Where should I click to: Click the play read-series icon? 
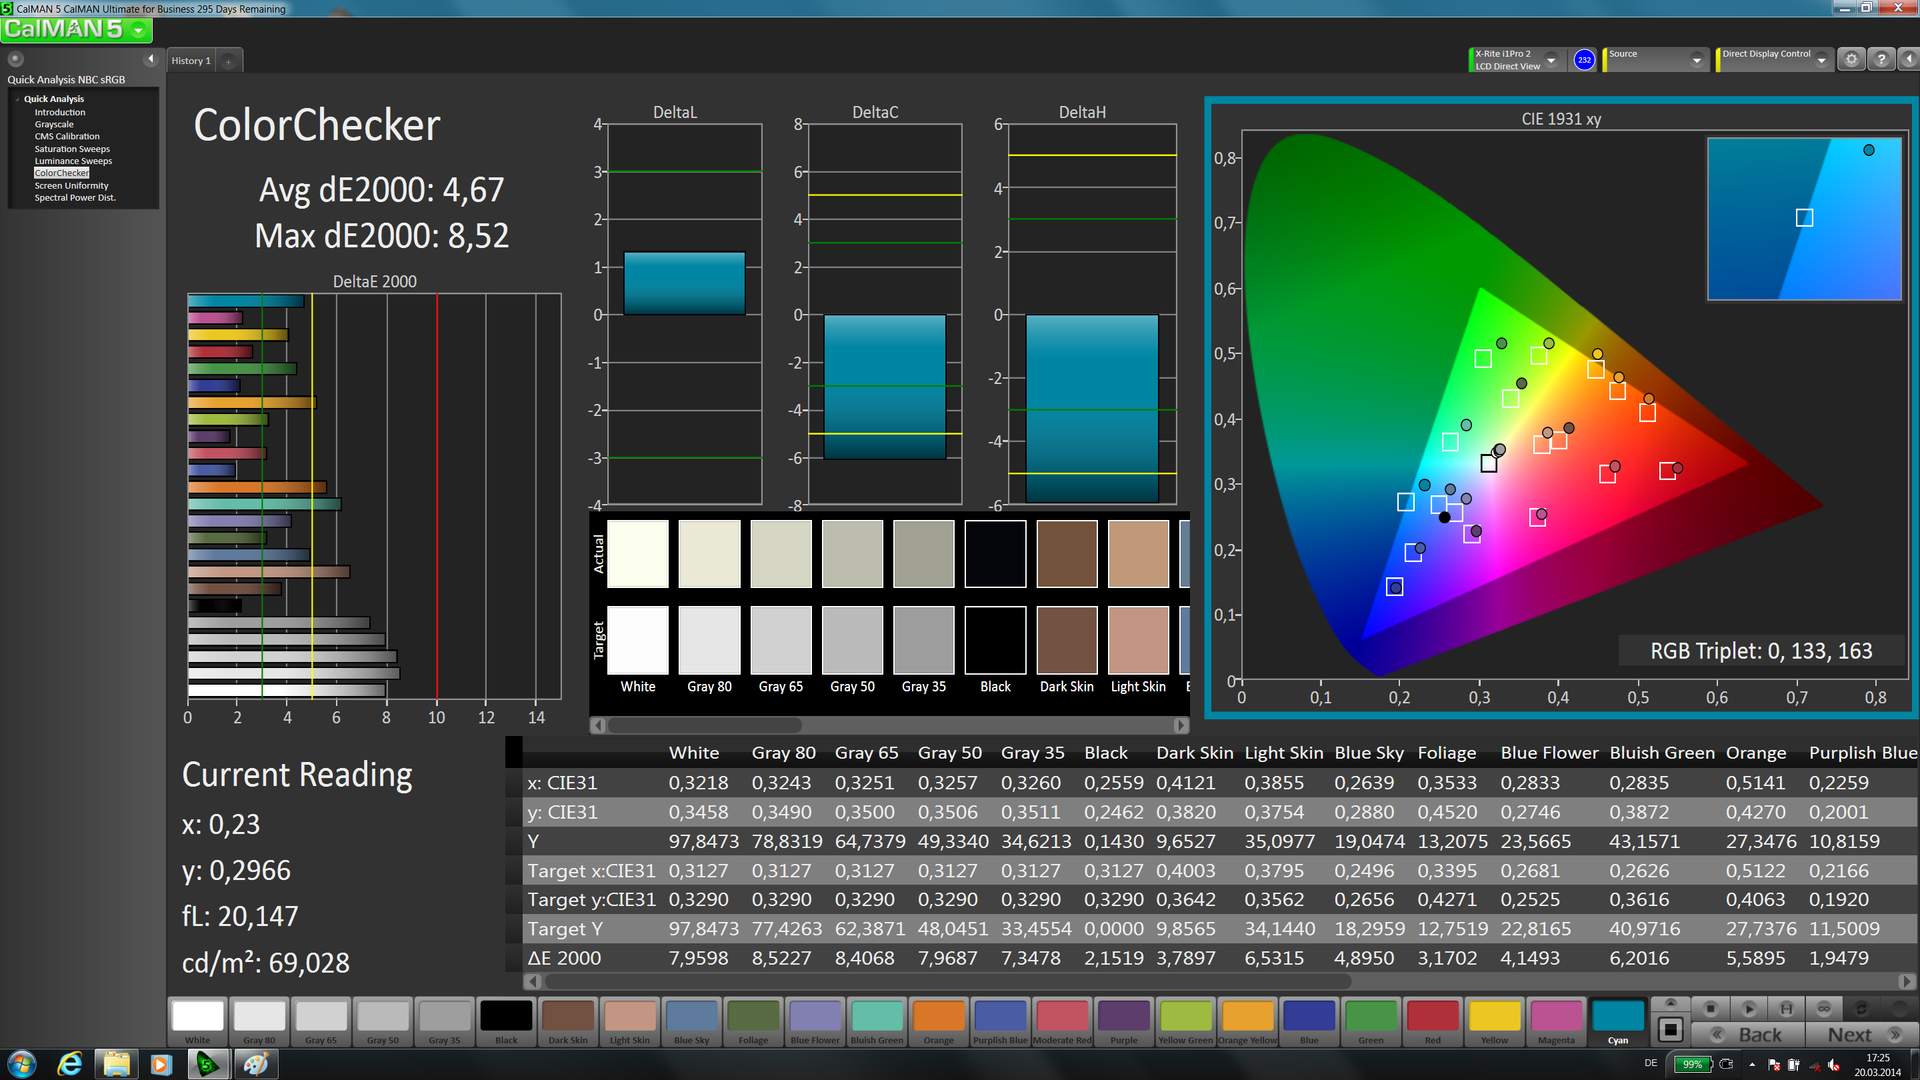1748,1008
